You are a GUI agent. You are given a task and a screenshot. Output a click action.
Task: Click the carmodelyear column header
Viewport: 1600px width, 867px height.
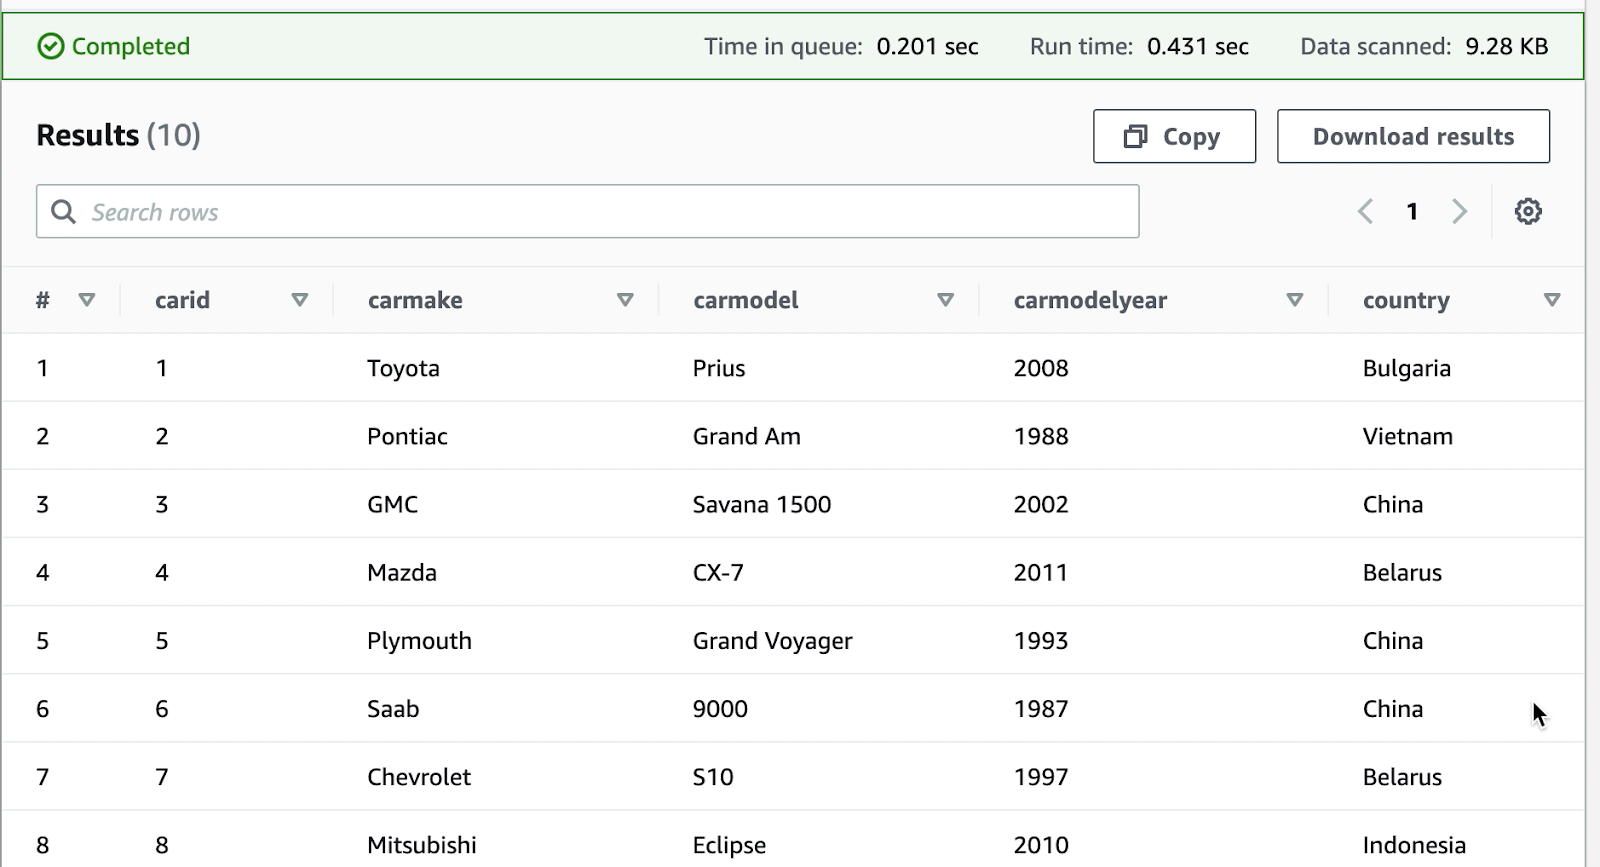[1090, 300]
